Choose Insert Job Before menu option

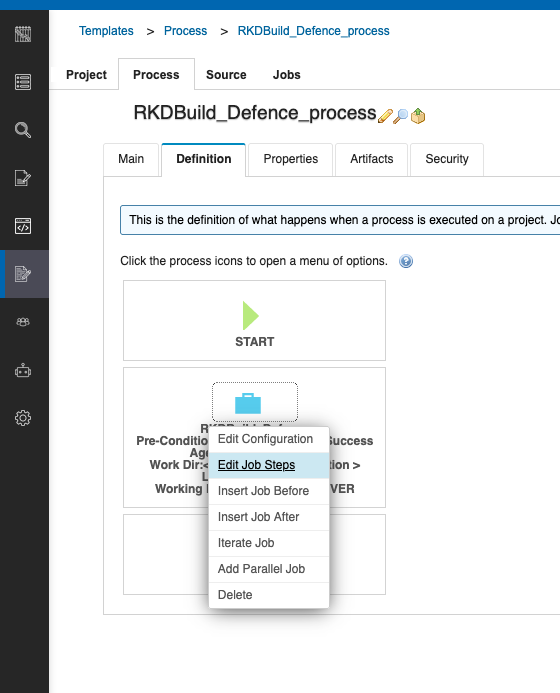point(269,491)
